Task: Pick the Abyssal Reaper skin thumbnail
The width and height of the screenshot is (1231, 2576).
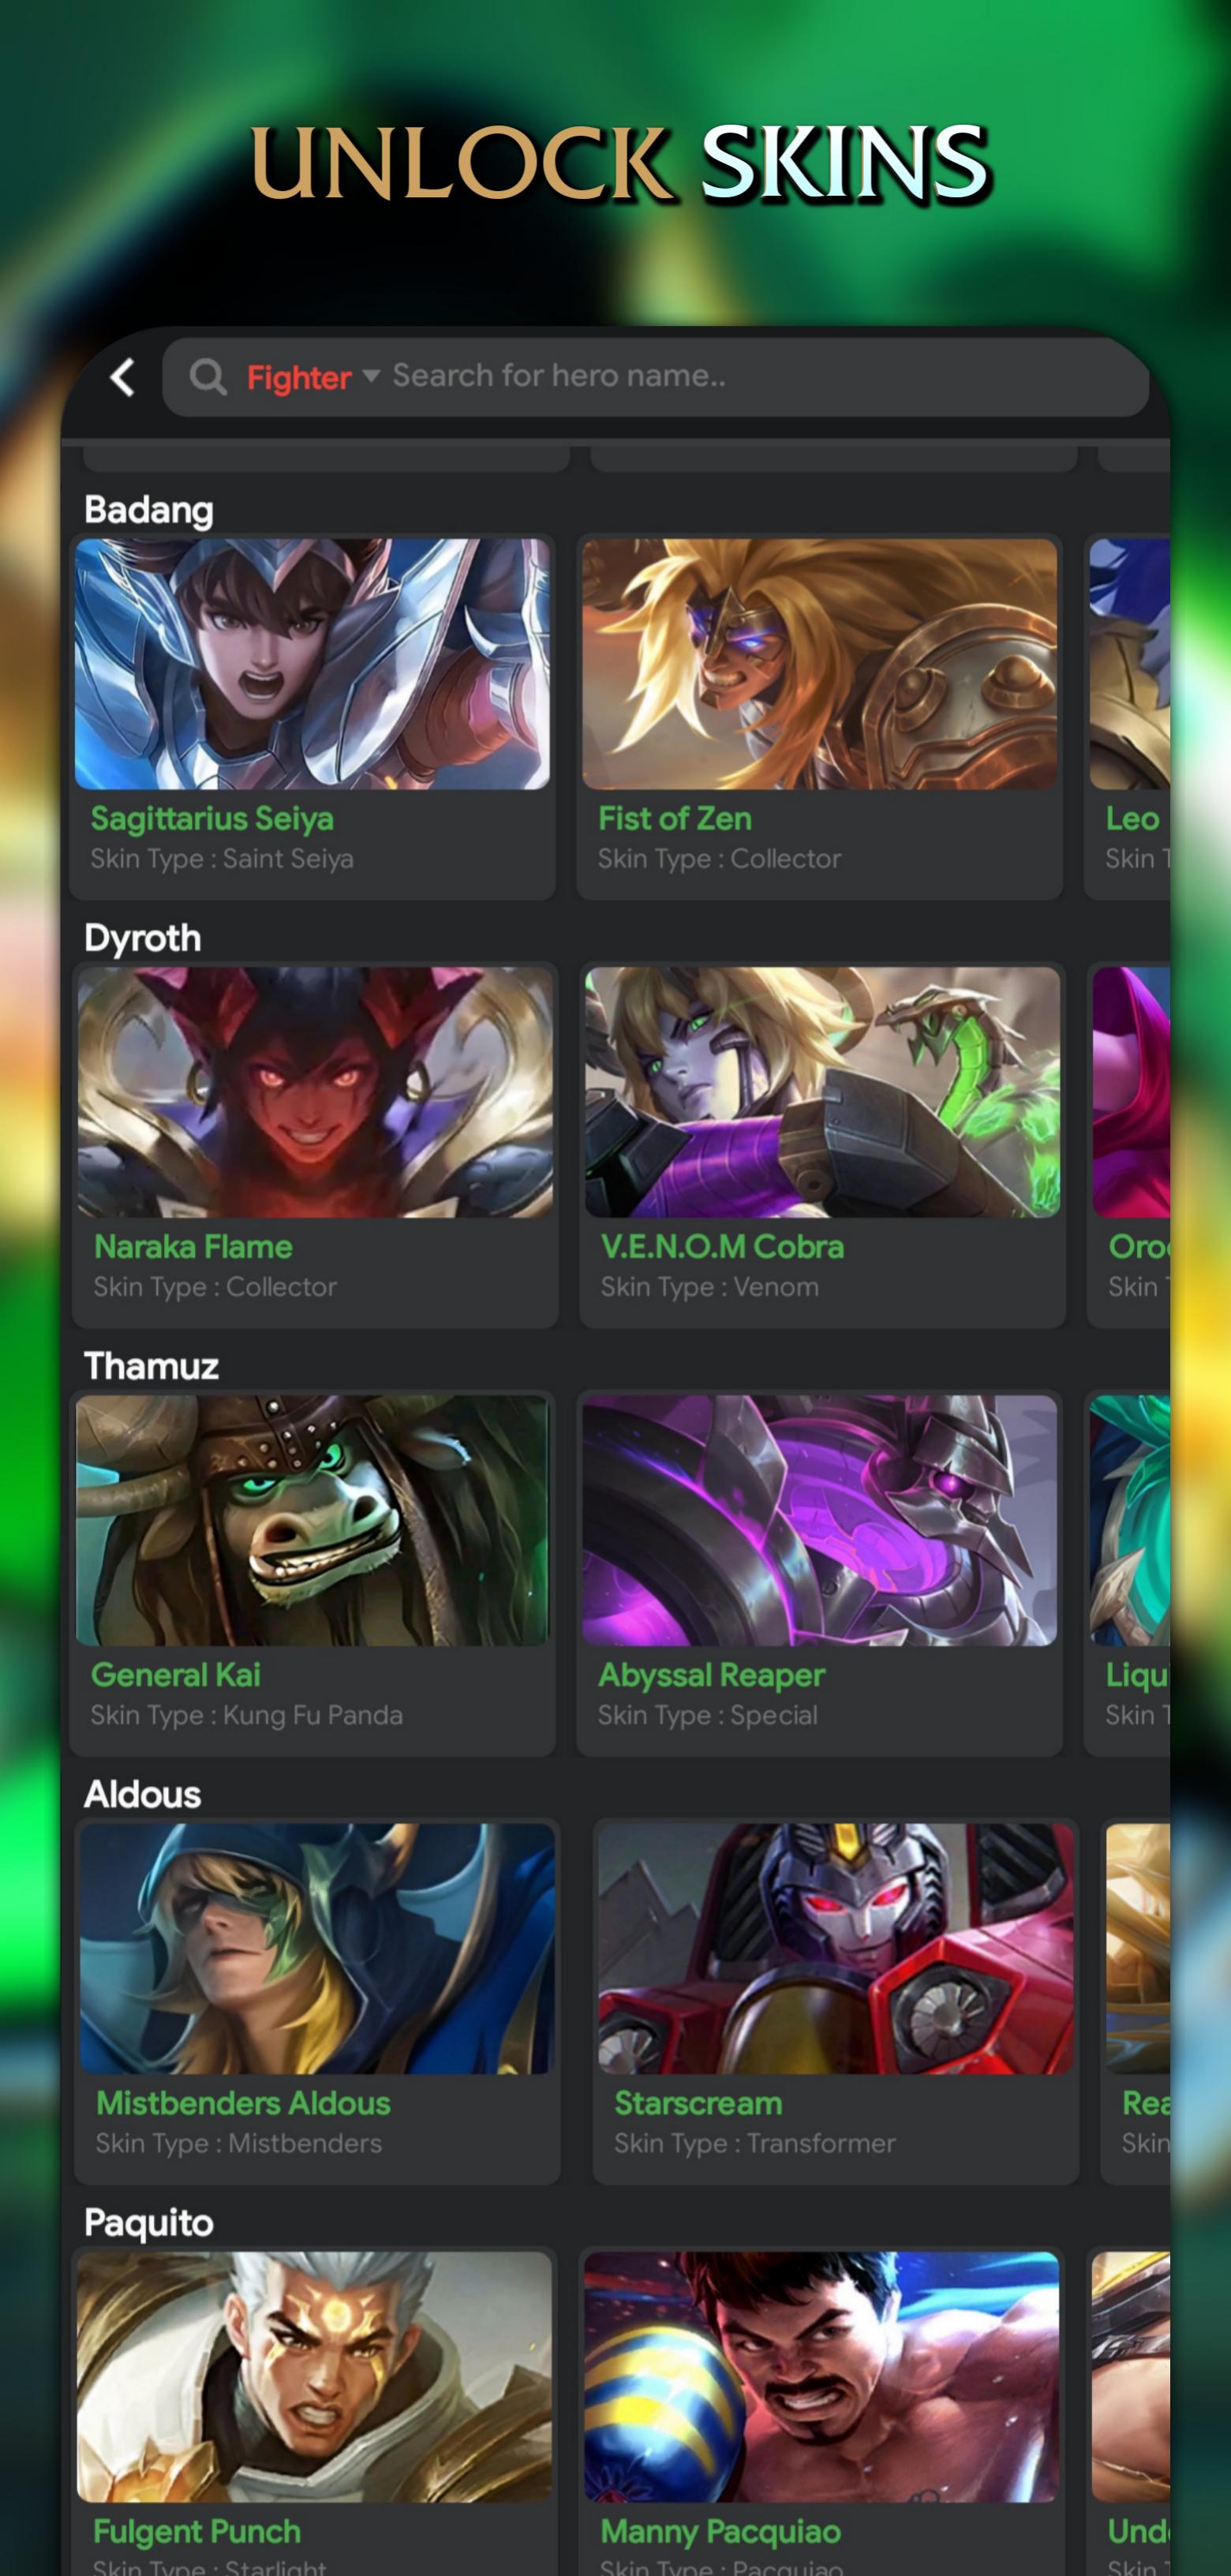Action: click(x=819, y=1520)
